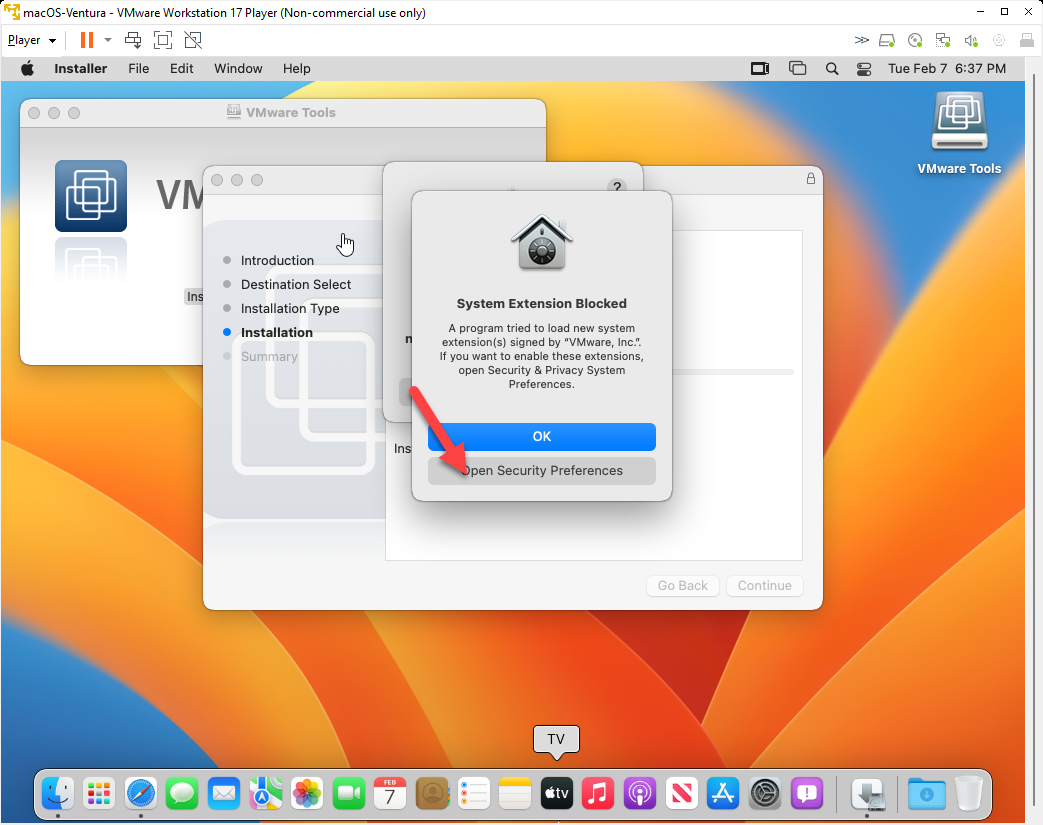The width and height of the screenshot is (1043, 825).
Task: Expand hidden devices chevron in VMware toolbar
Action: point(861,40)
